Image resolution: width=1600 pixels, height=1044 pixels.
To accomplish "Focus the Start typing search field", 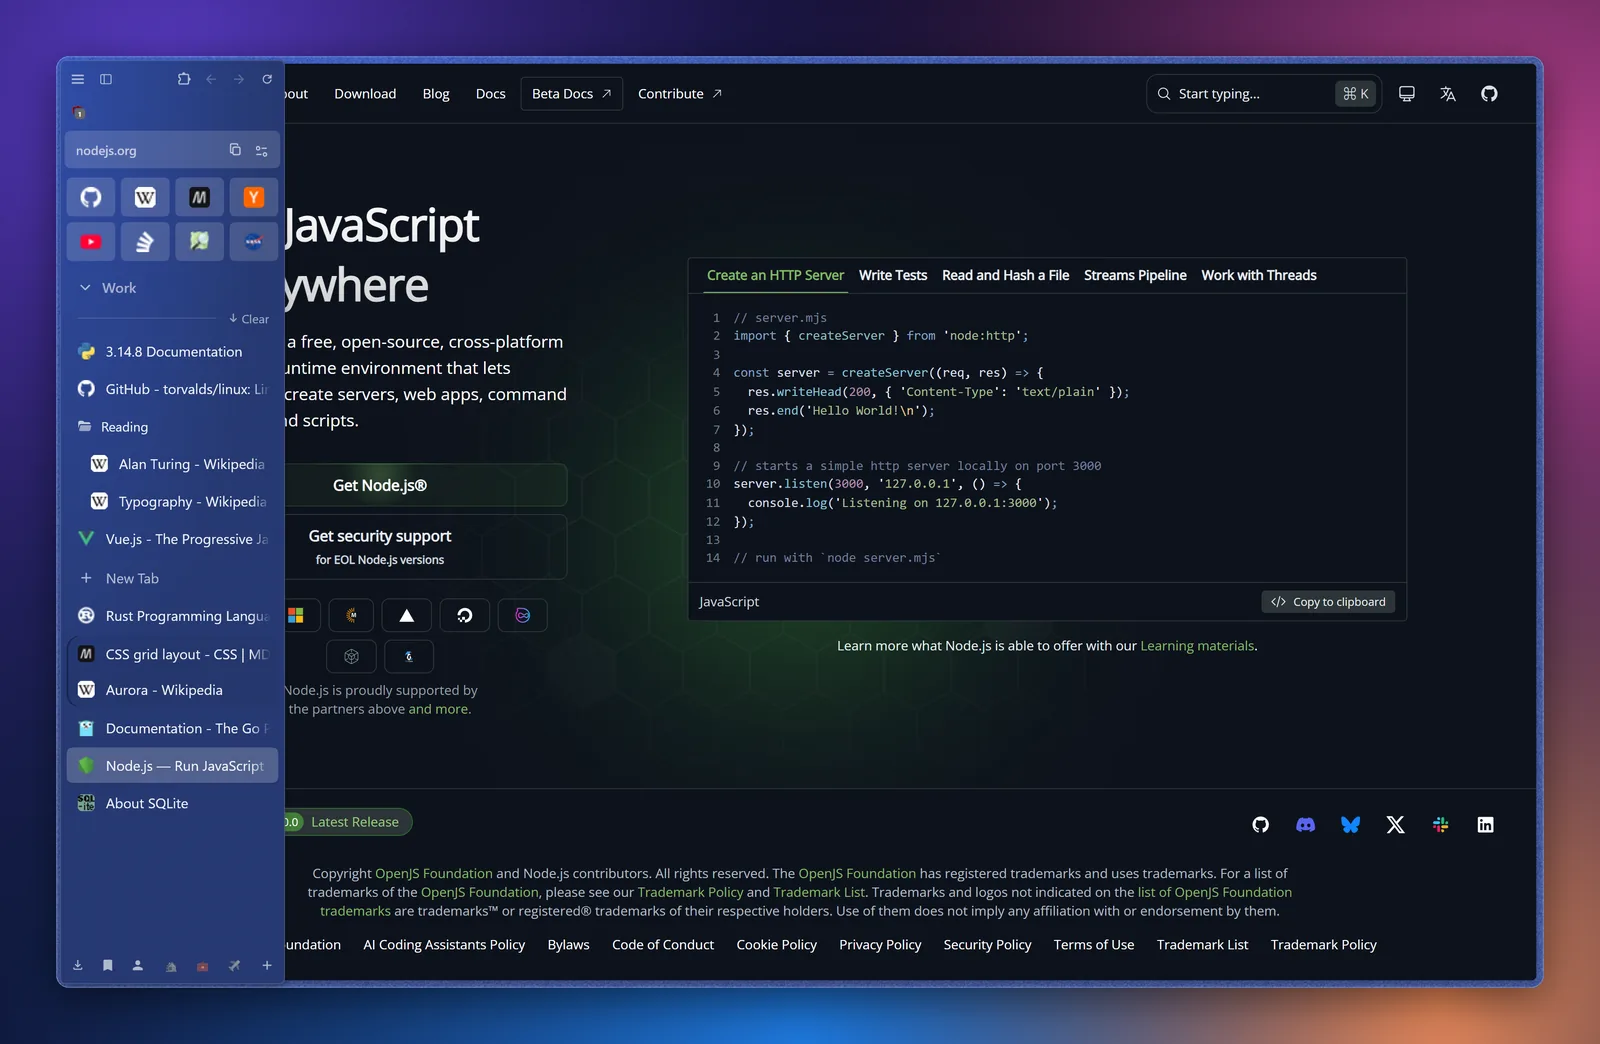I will [x=1264, y=94].
